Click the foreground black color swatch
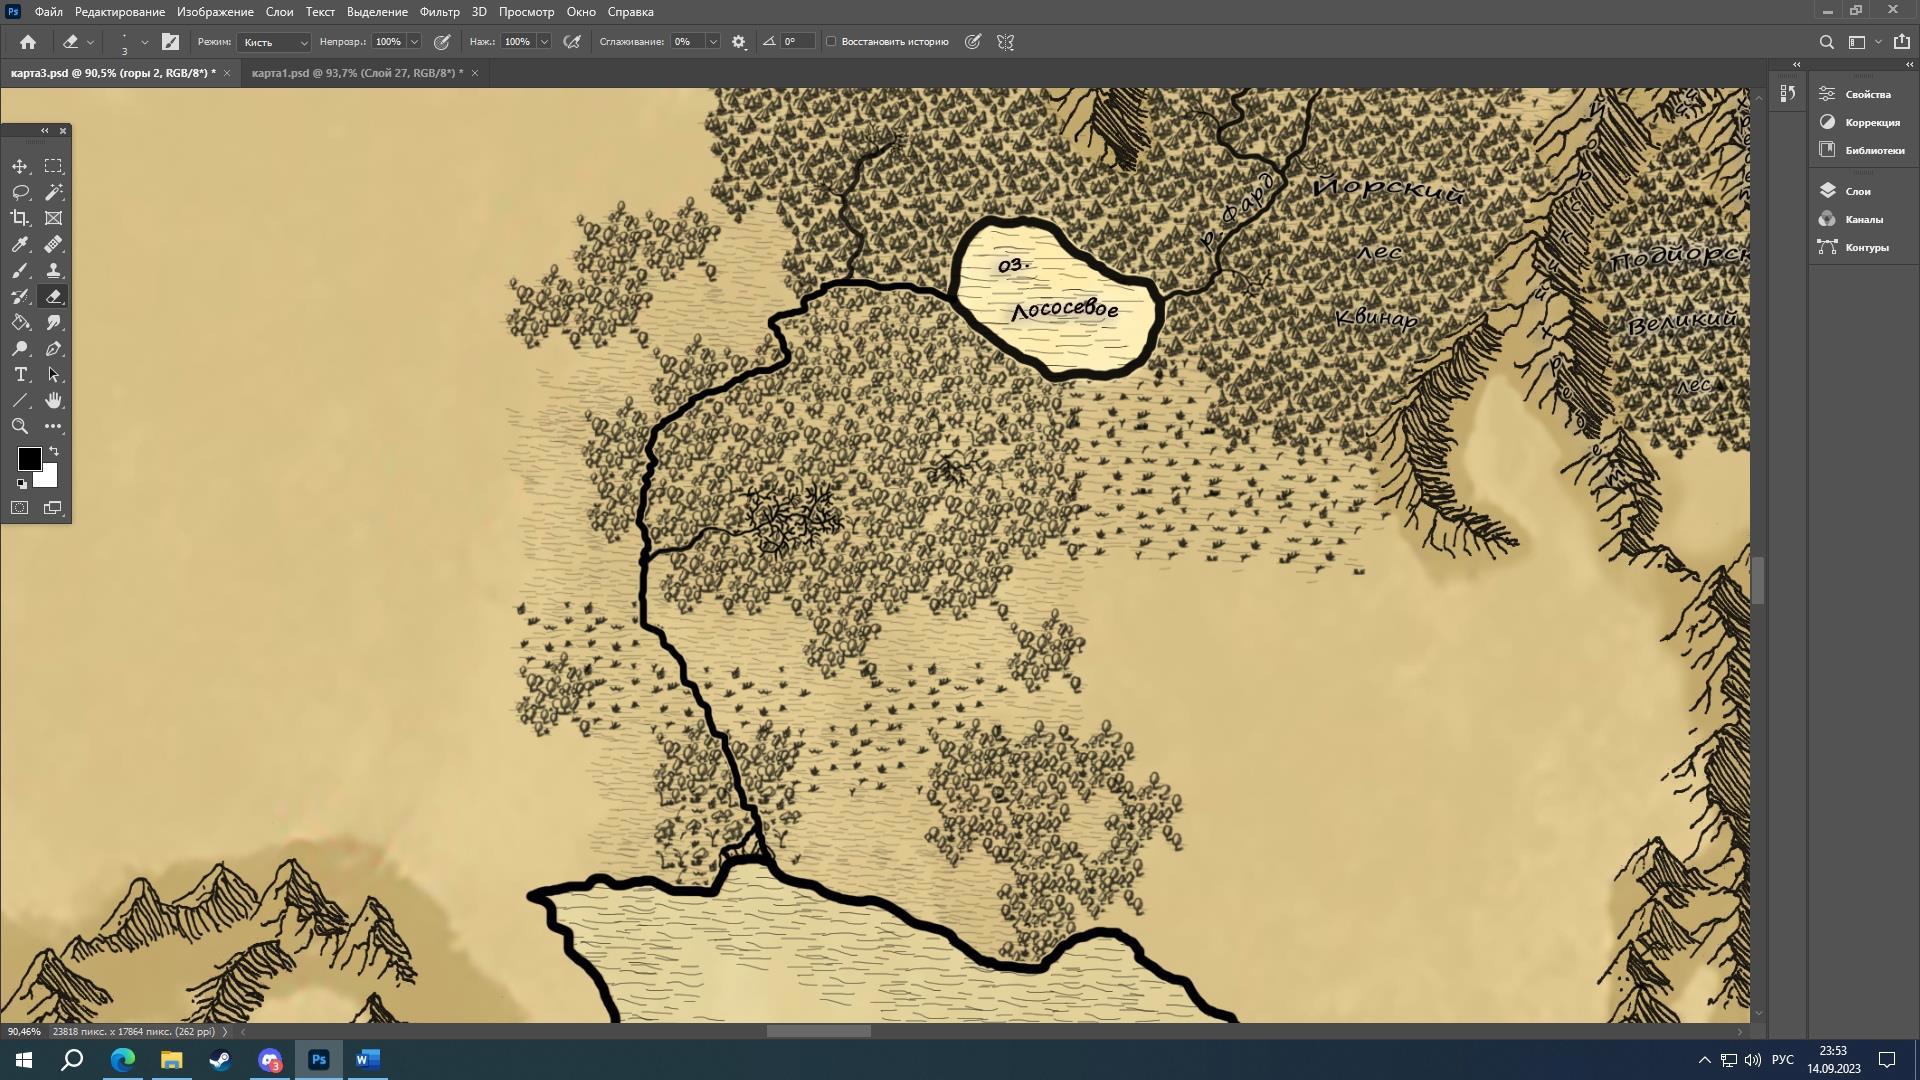The image size is (1920, 1080). point(29,459)
